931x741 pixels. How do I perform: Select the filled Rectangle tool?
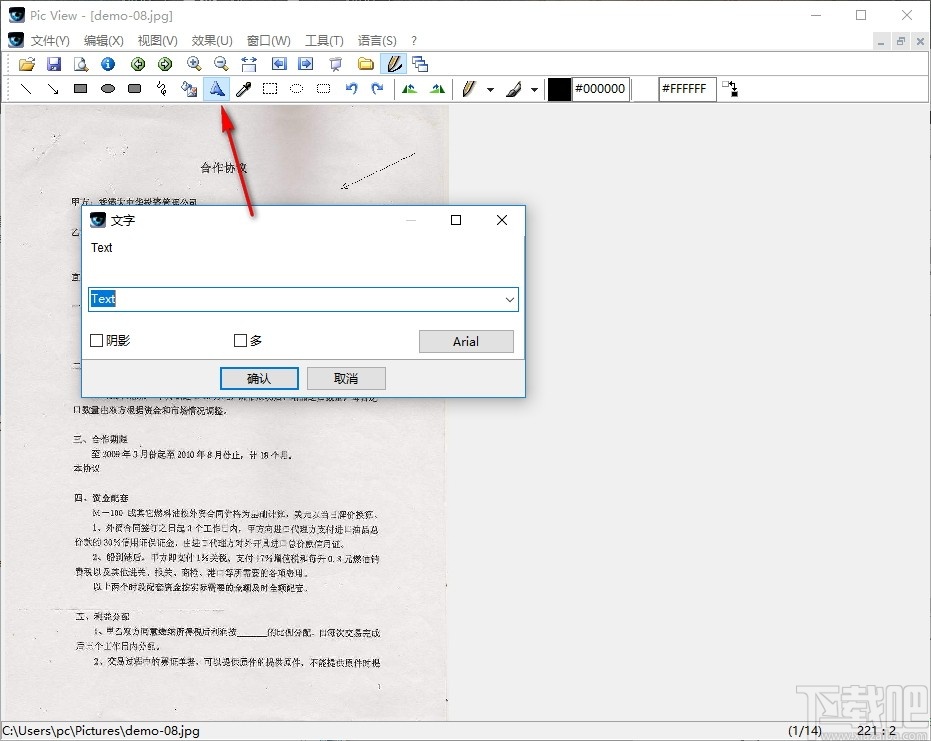pyautogui.click(x=81, y=89)
